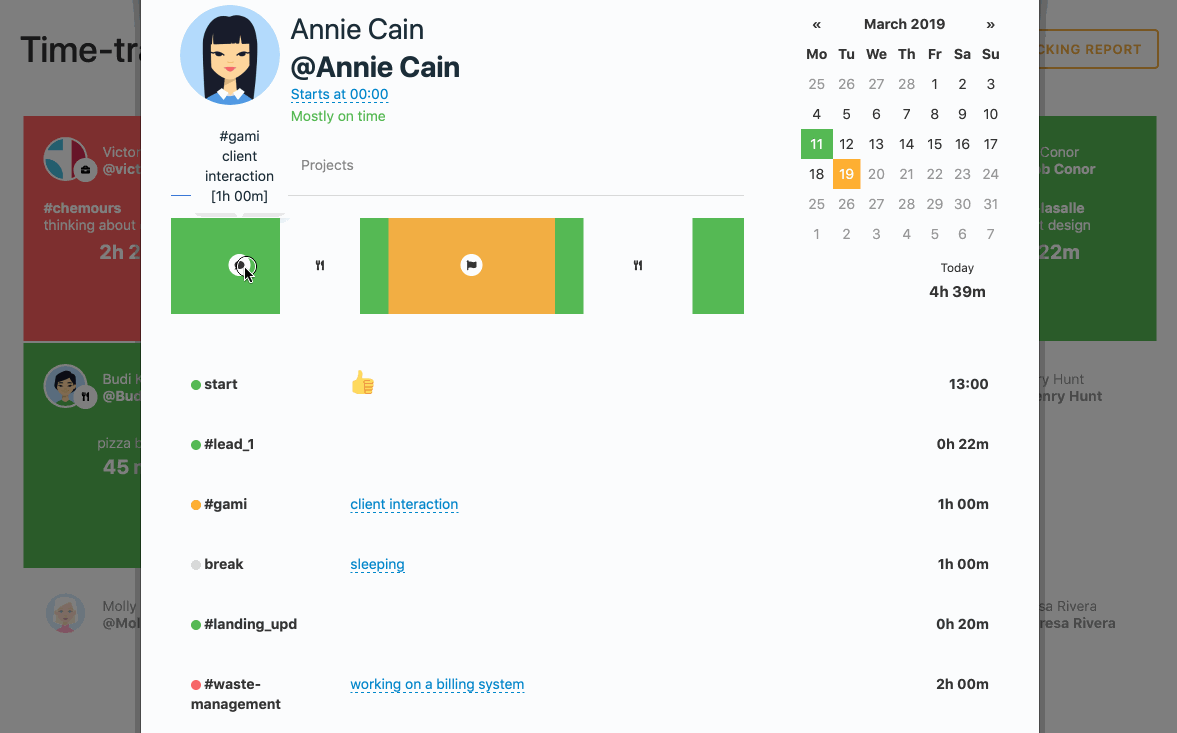
Task: Go to the previous month in the calendar
Action: pos(817,24)
